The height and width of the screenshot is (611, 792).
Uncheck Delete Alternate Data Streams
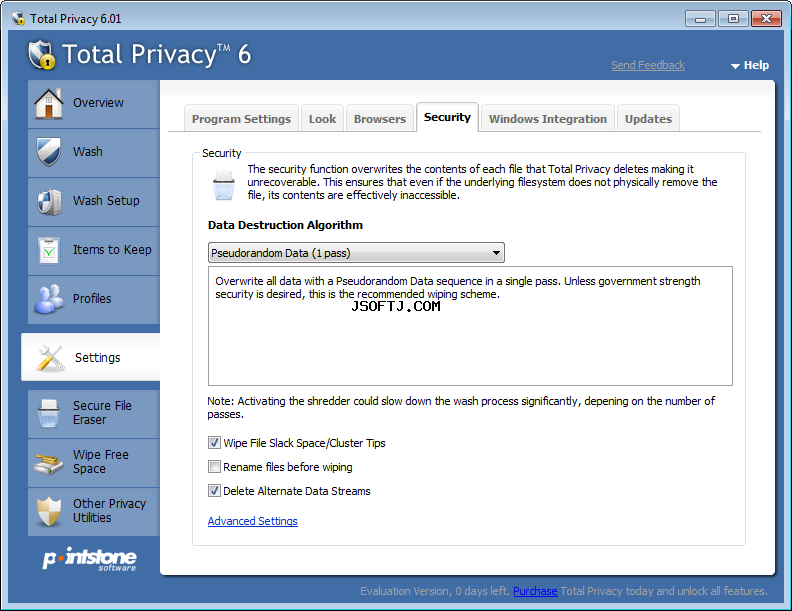tap(215, 491)
